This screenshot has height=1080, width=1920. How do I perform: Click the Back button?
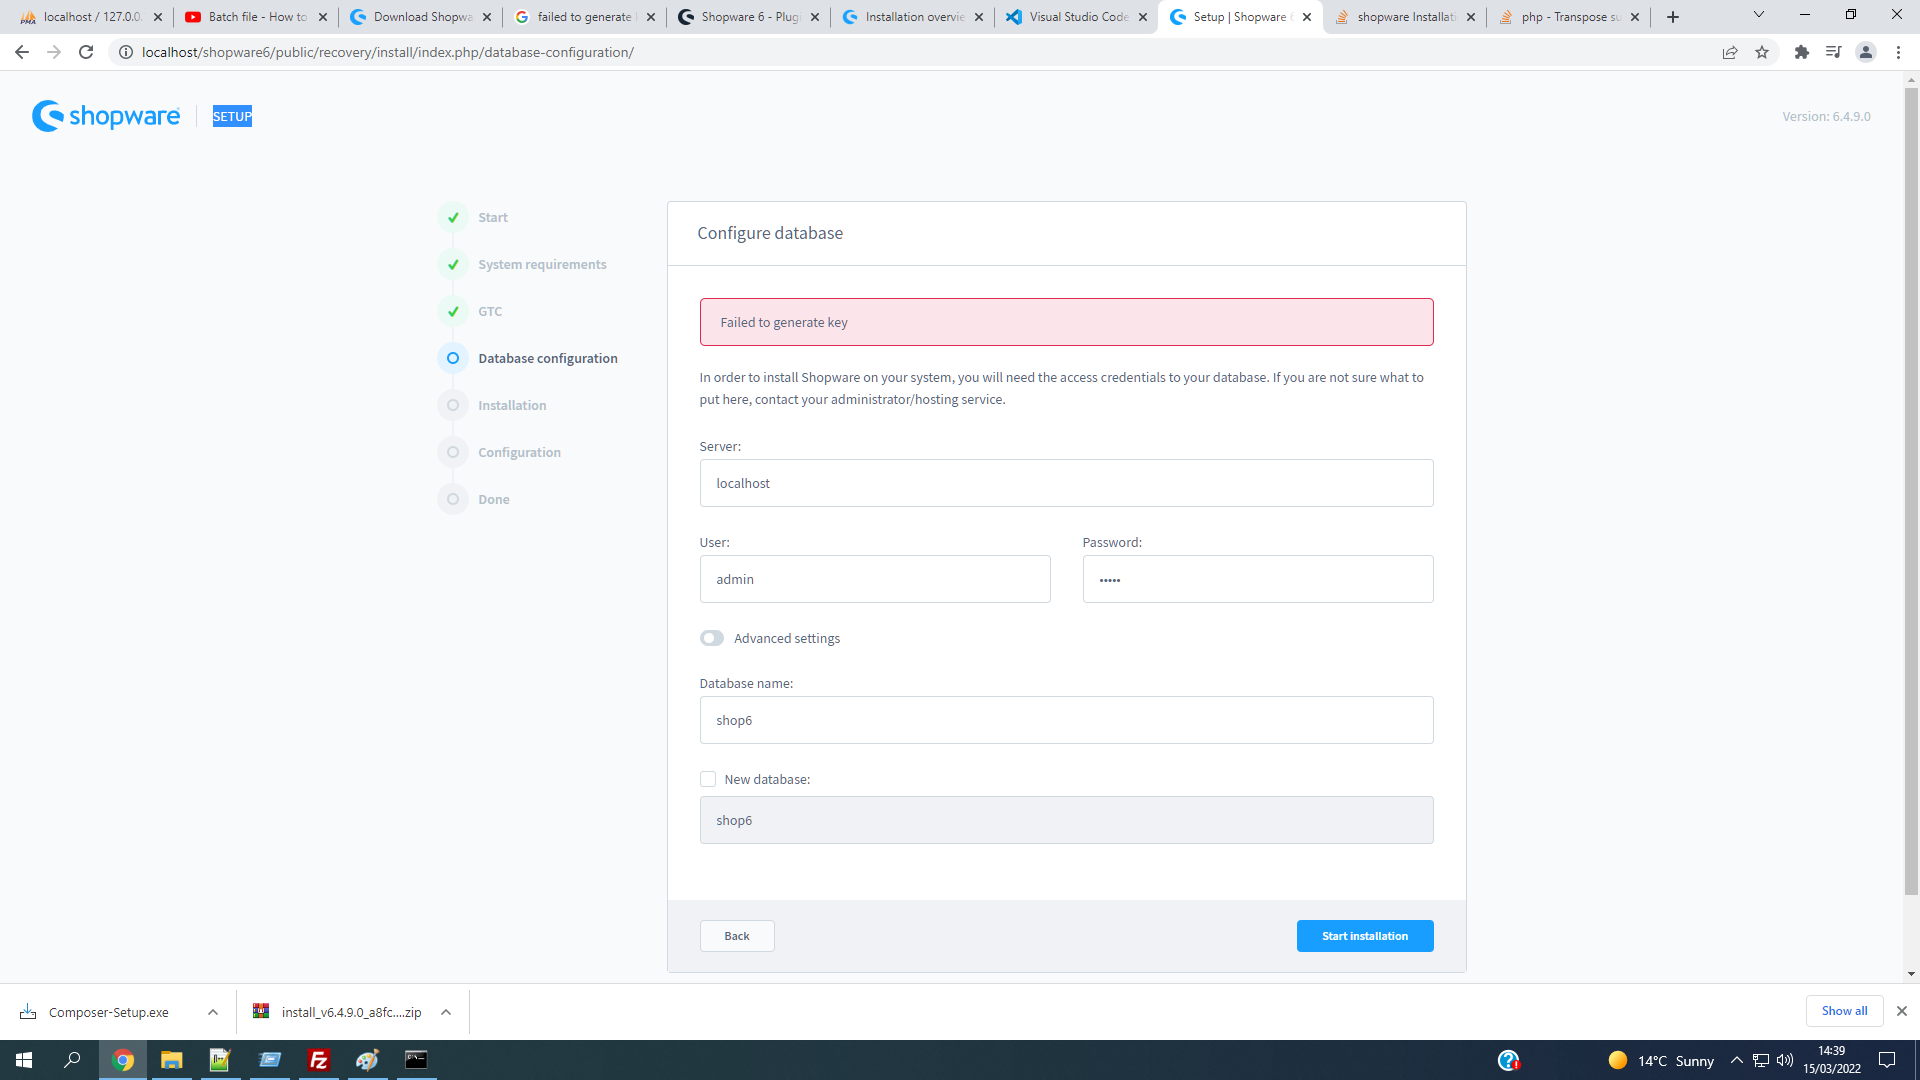pyautogui.click(x=737, y=936)
